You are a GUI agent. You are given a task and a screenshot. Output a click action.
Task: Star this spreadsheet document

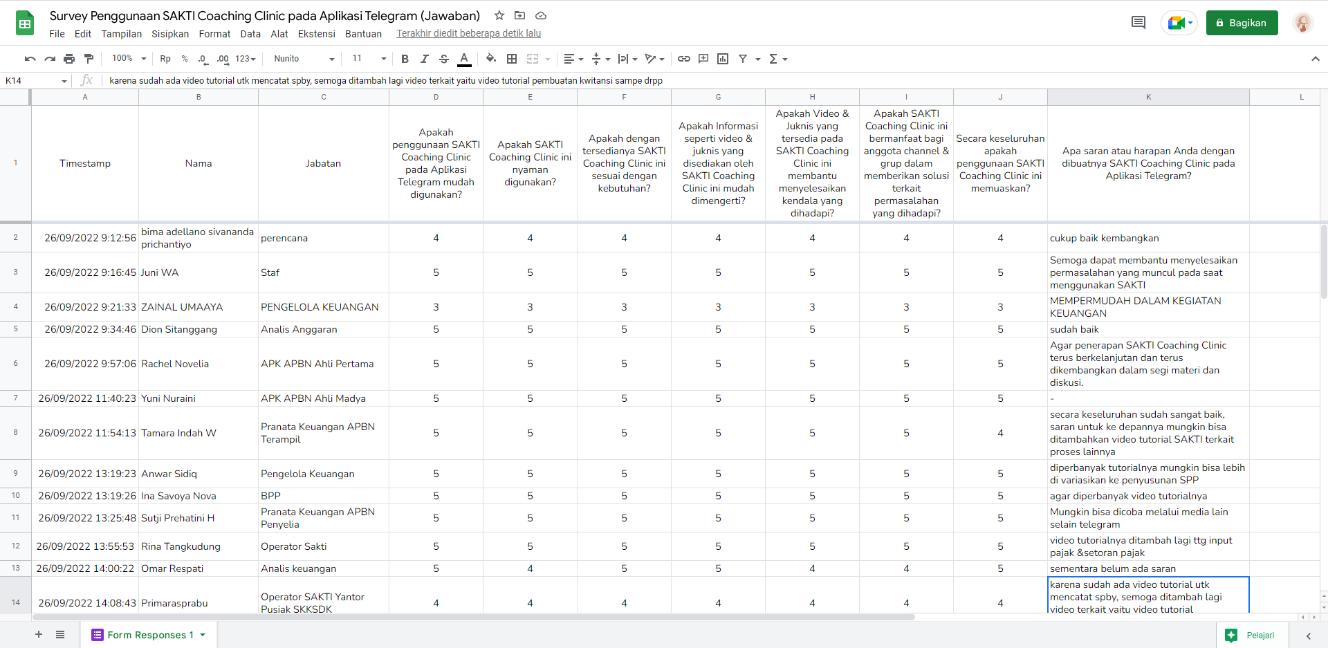[499, 16]
